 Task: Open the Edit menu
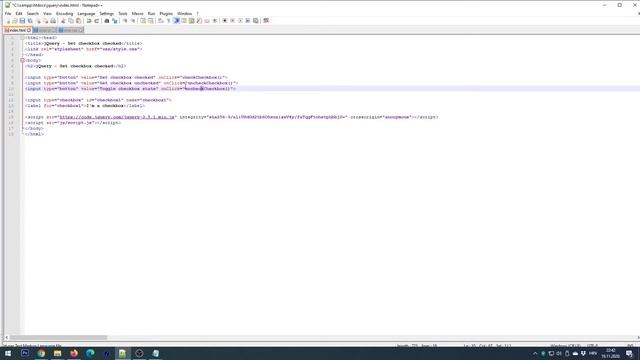19,13
